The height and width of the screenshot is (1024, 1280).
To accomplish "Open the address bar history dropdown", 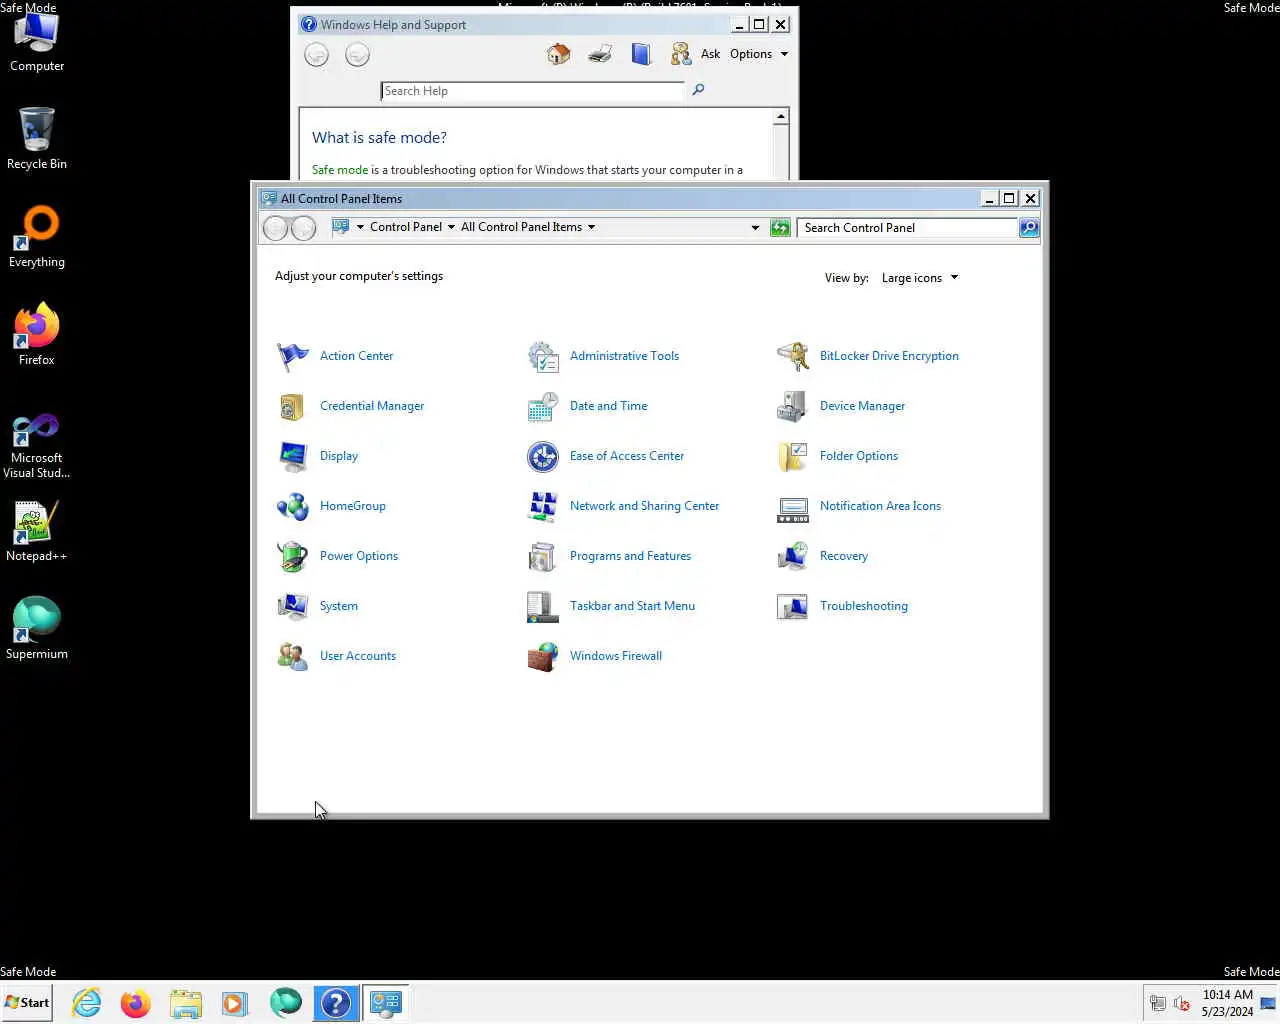I will click(755, 228).
